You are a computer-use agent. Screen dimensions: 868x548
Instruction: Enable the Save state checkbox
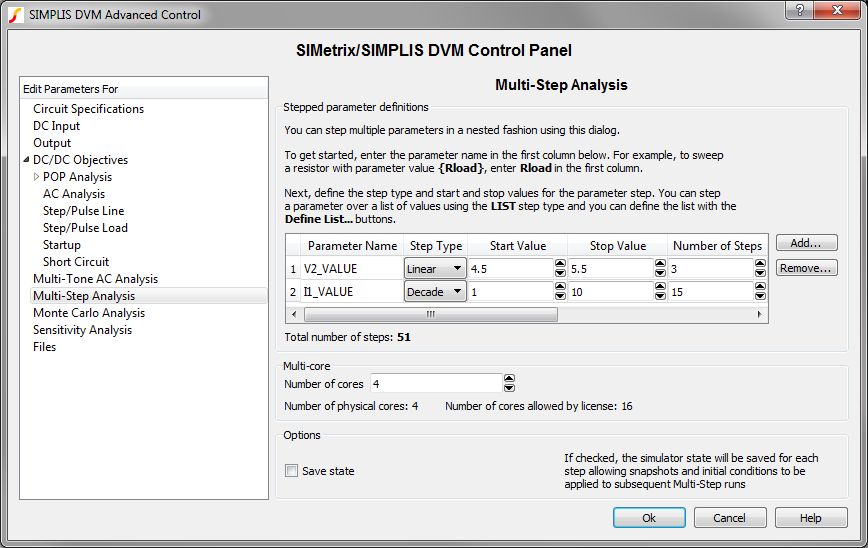291,471
